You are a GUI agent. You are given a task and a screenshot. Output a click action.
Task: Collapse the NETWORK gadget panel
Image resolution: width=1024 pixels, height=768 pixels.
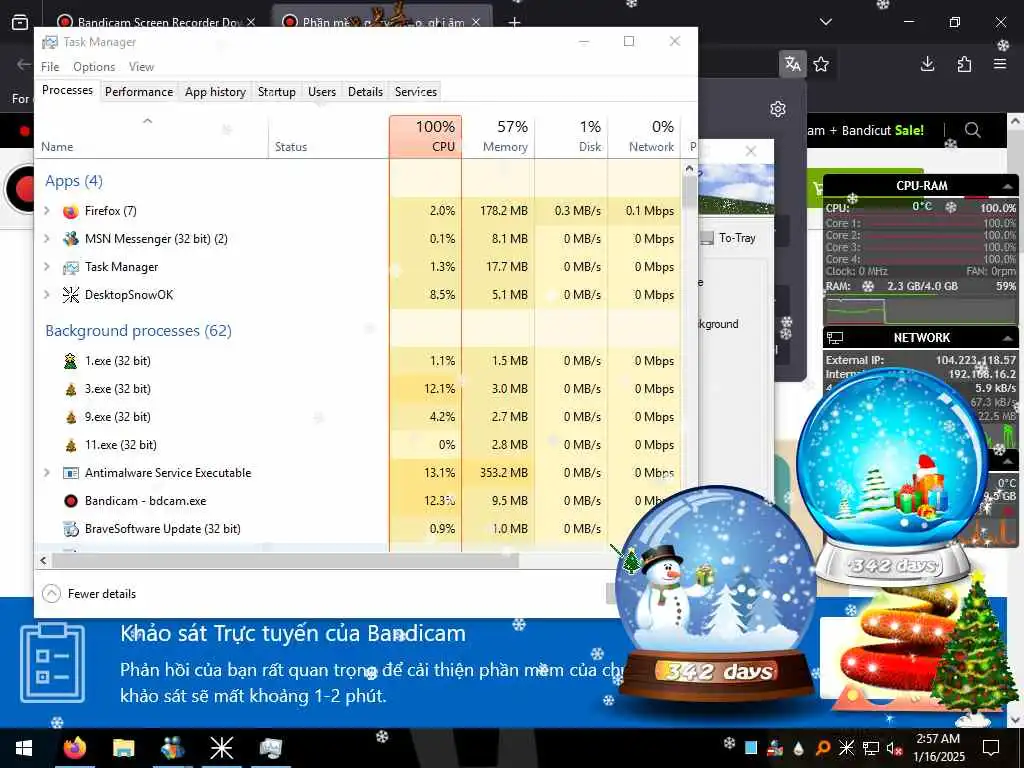point(1008,338)
